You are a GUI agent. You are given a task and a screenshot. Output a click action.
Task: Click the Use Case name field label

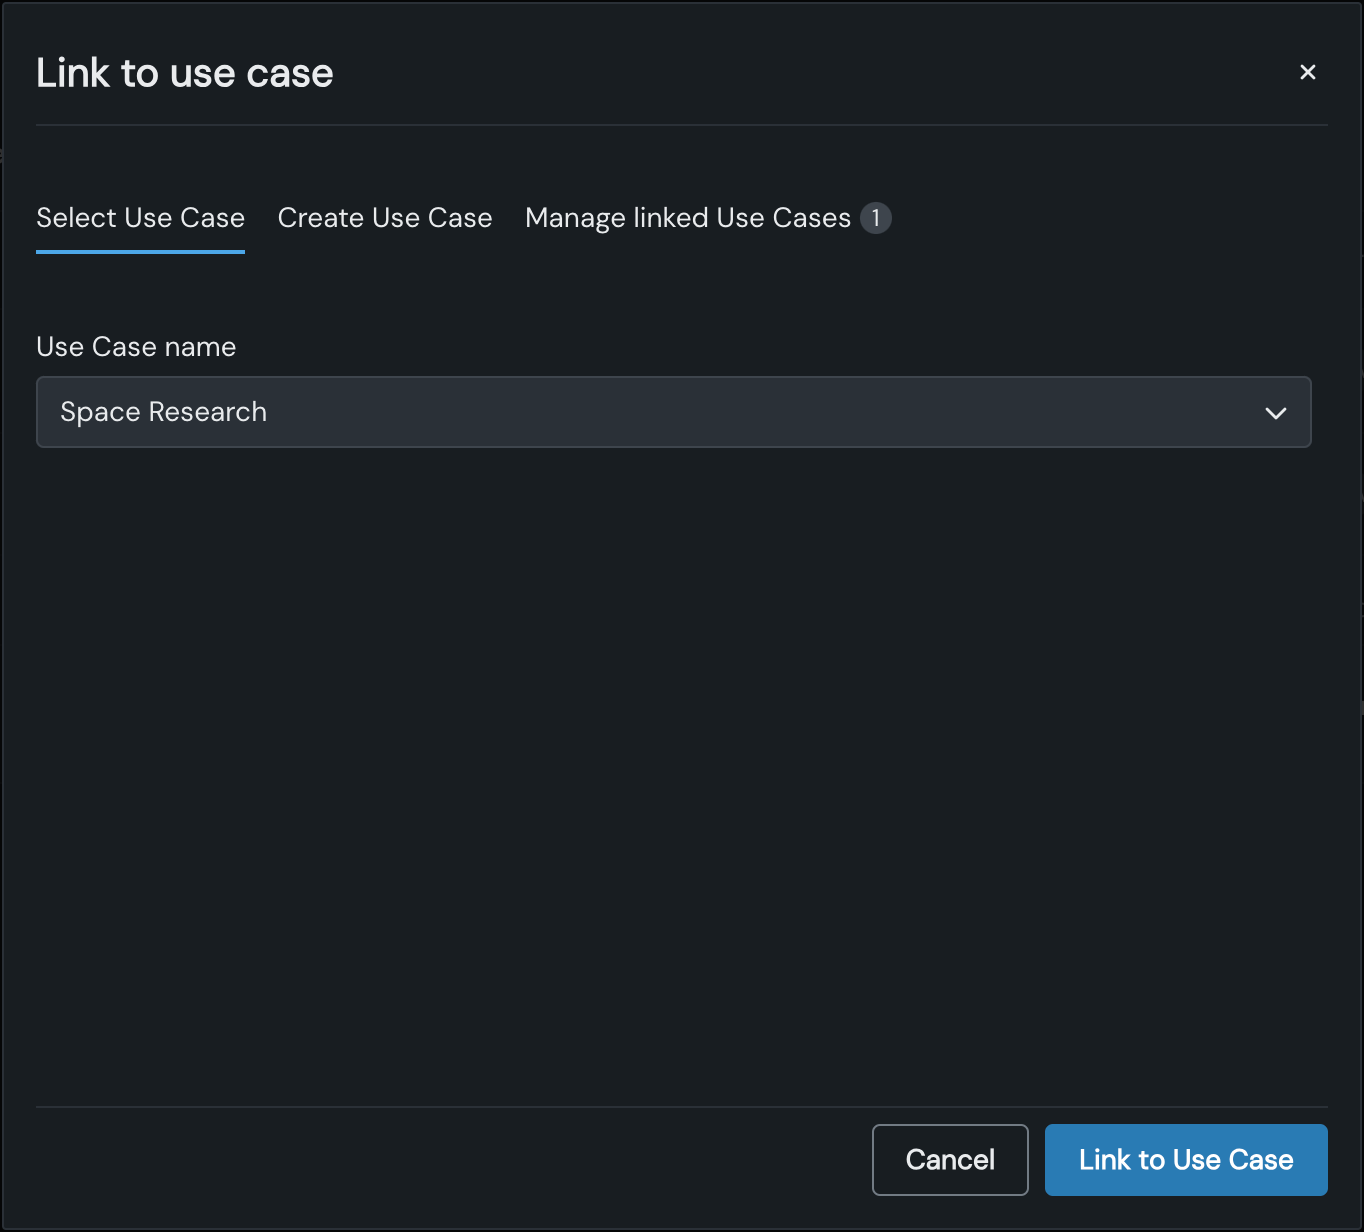pyautogui.click(x=136, y=347)
